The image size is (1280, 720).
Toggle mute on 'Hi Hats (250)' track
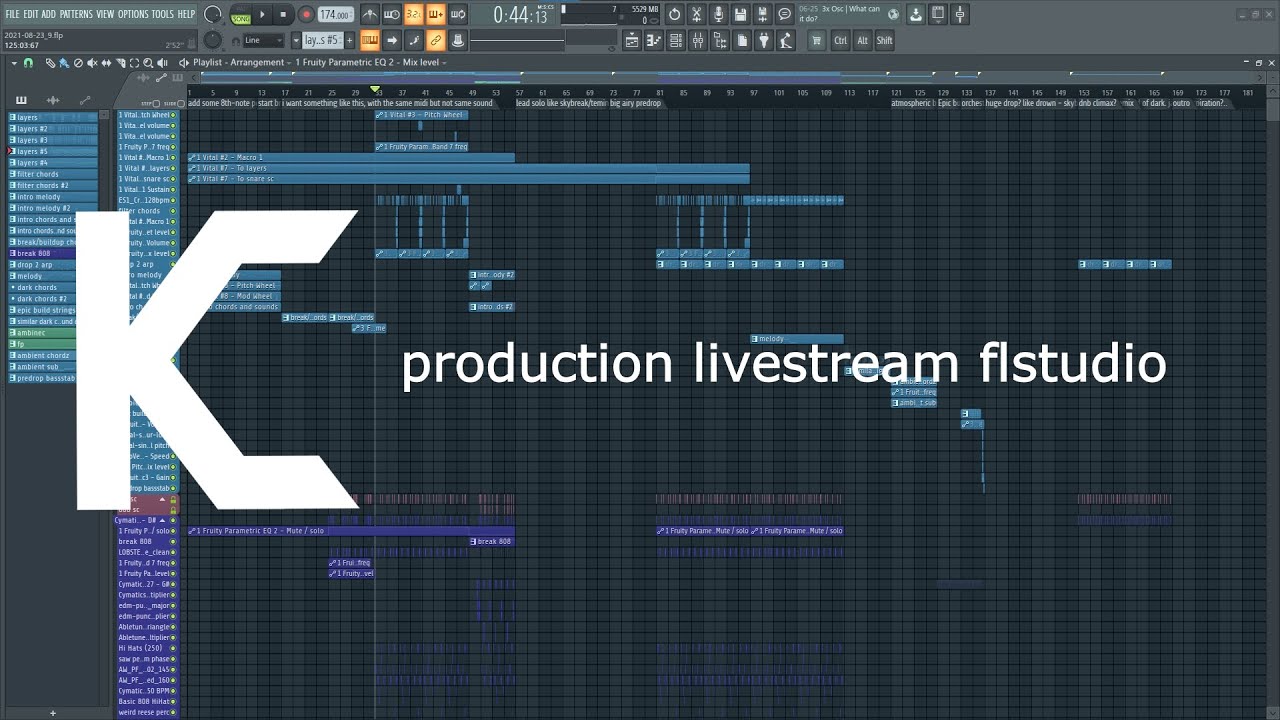(173, 648)
